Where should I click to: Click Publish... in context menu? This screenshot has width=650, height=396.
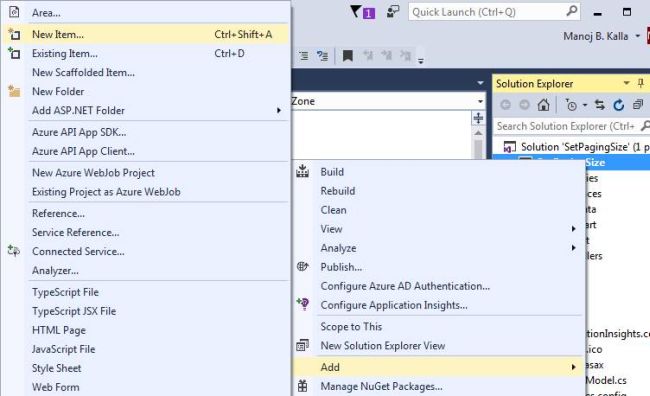pos(439,267)
